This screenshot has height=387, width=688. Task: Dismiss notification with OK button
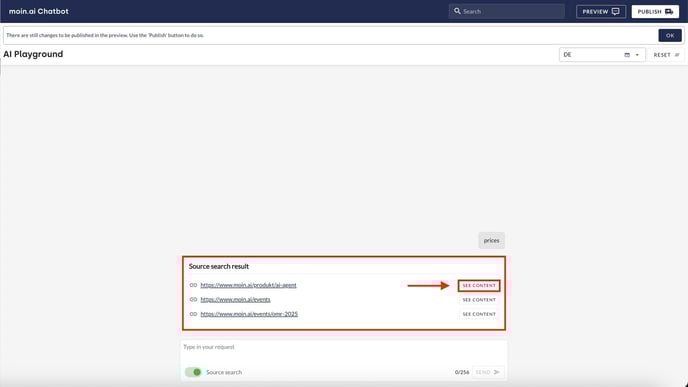(x=670, y=36)
